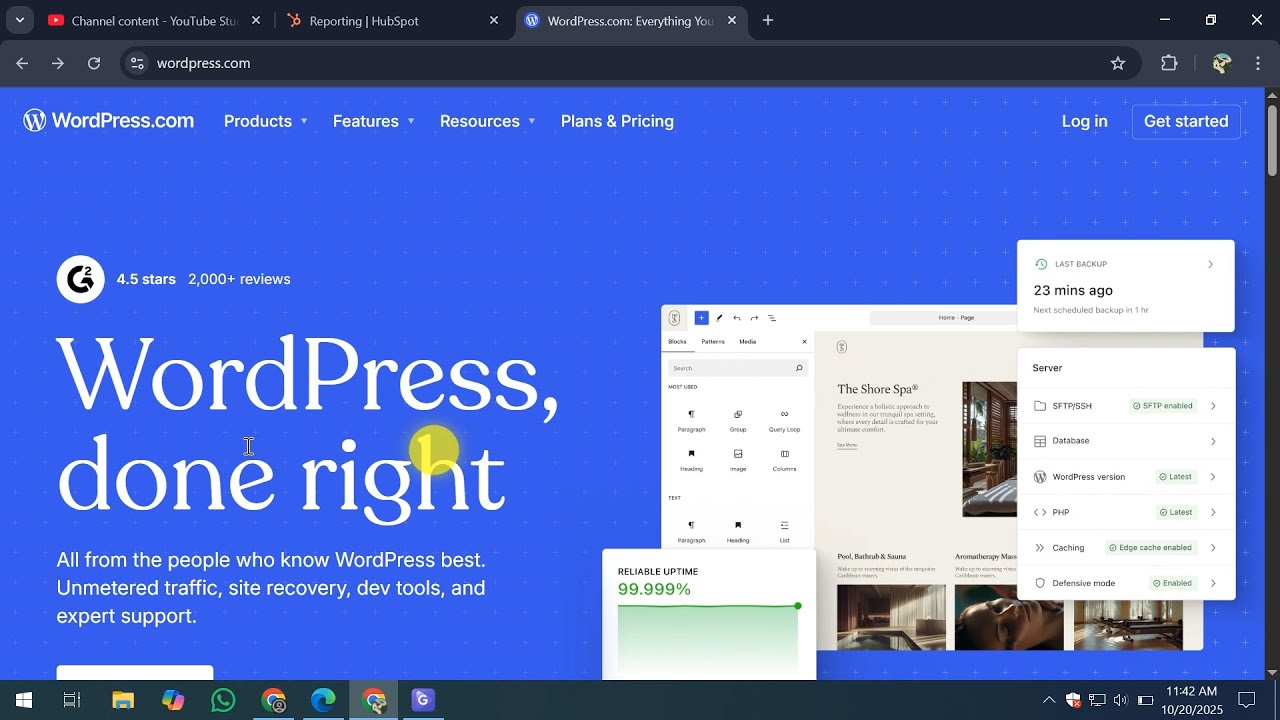The image size is (1280, 720).
Task: Select the WordPress.com browser tab
Action: (631, 20)
